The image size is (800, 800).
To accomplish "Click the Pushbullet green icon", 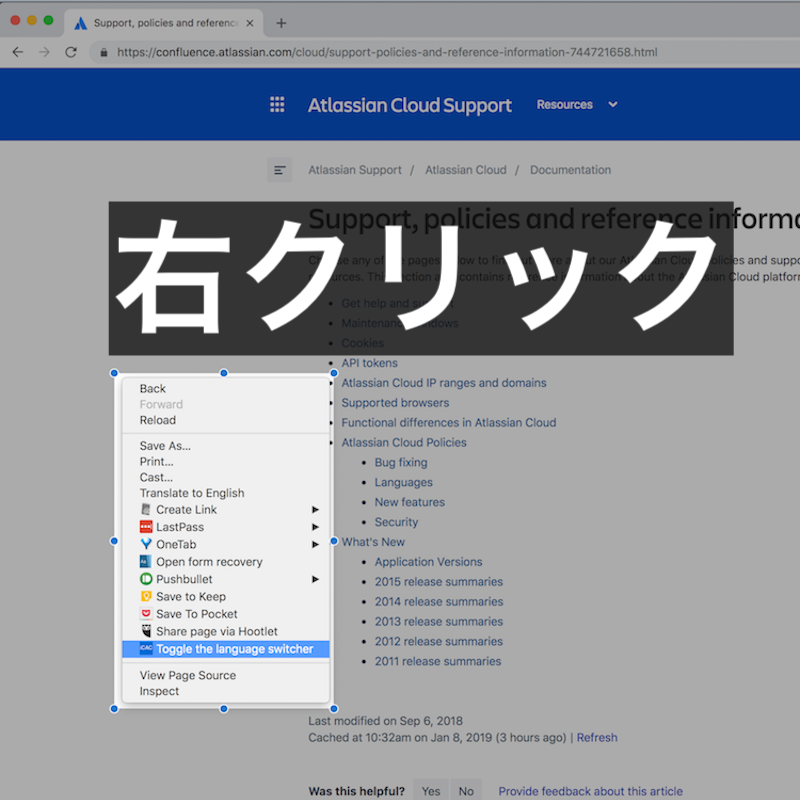I will (x=146, y=579).
